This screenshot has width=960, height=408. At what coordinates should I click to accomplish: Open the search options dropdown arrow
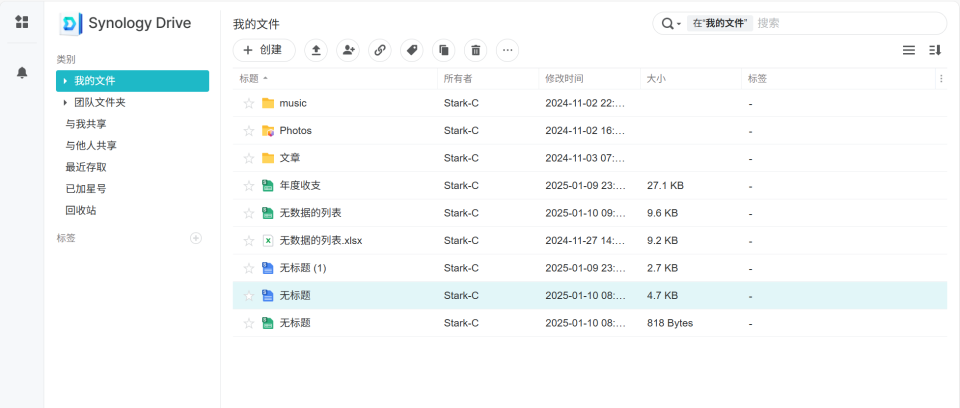(x=679, y=23)
